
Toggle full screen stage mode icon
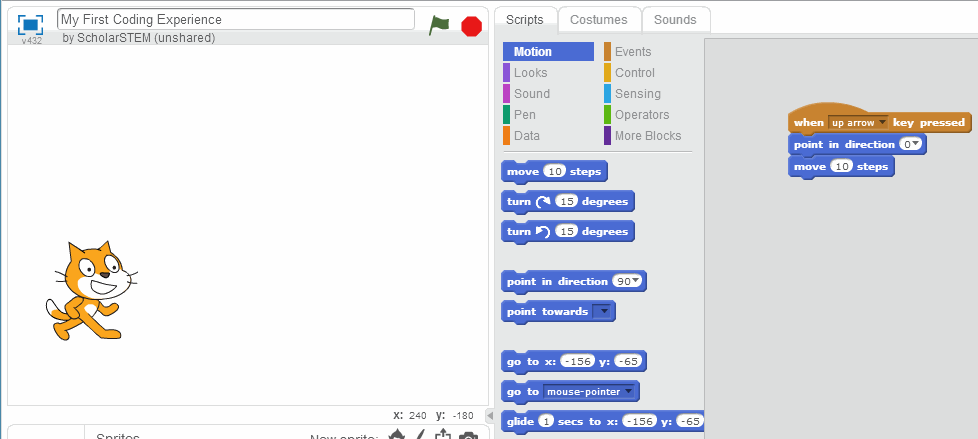click(x=31, y=25)
